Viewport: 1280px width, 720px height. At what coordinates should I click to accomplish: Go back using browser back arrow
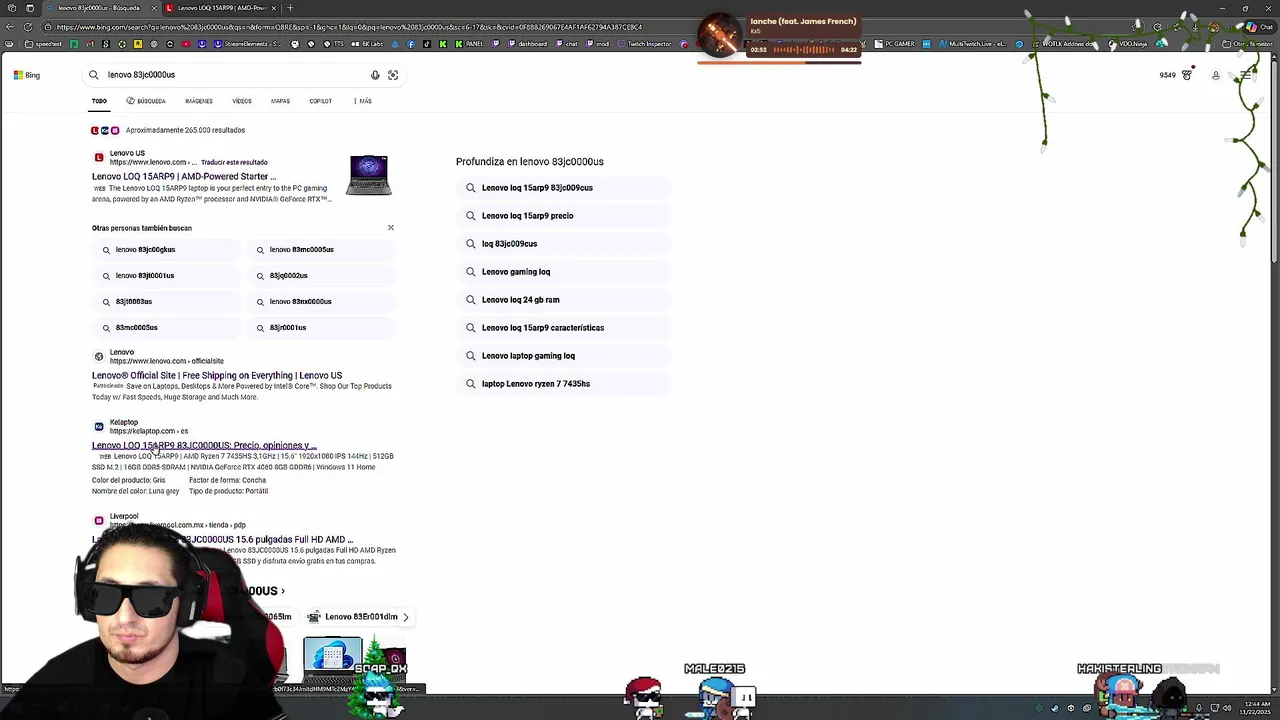pyautogui.click(x=11, y=27)
